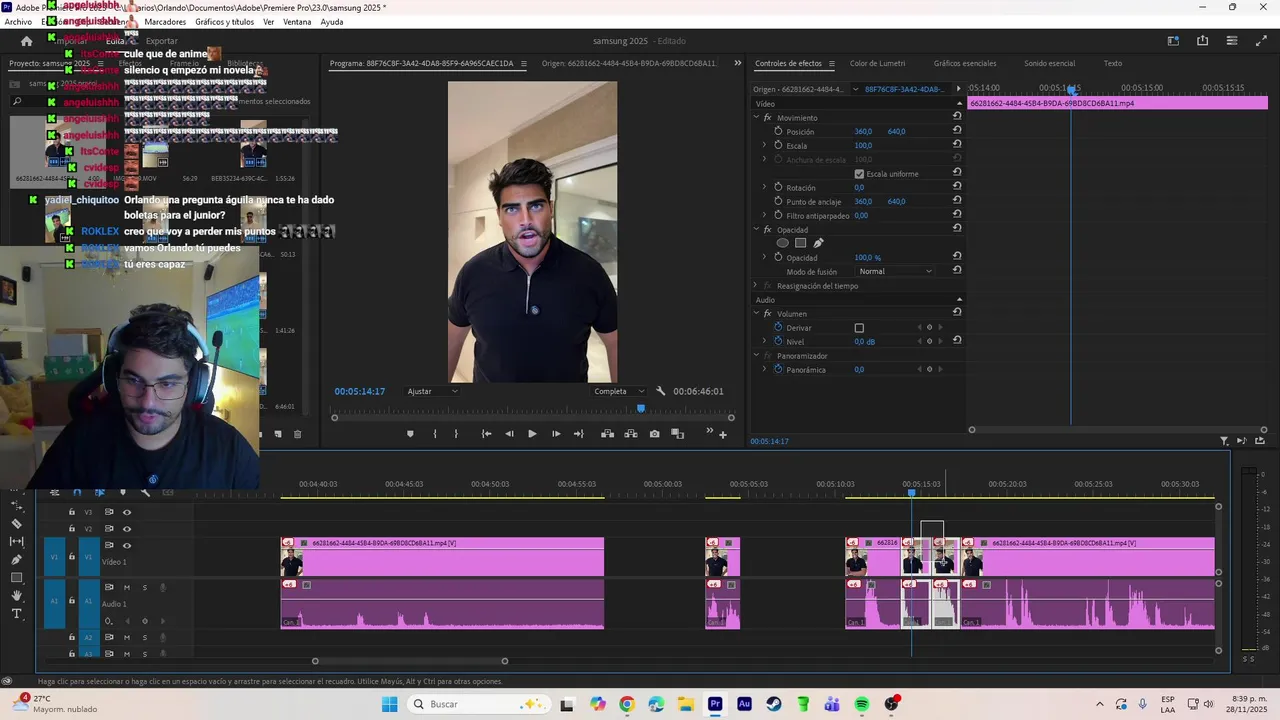
Task: Create ellipse mask under Opacidad
Action: [783, 243]
